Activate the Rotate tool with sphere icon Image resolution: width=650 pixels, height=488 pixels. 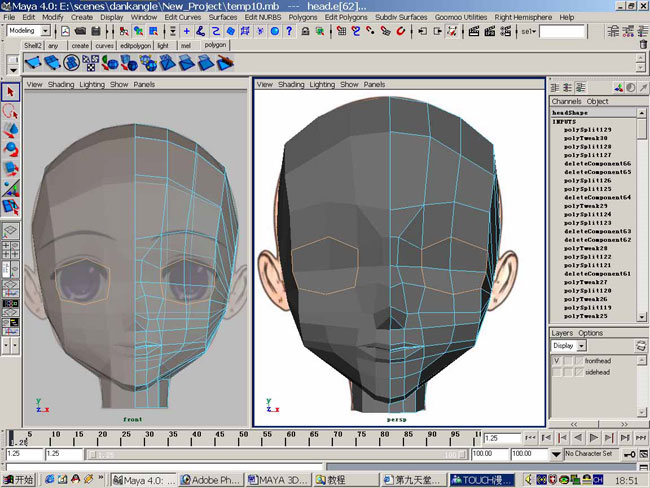pos(10,149)
